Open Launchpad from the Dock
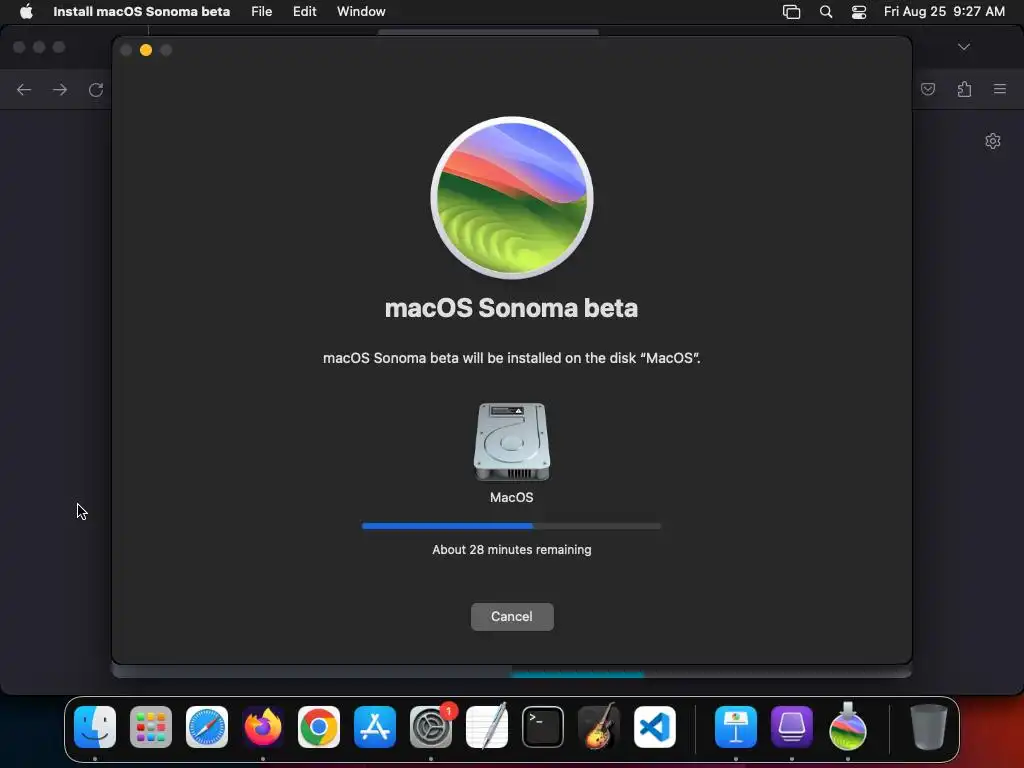1024x768 pixels. 151,727
